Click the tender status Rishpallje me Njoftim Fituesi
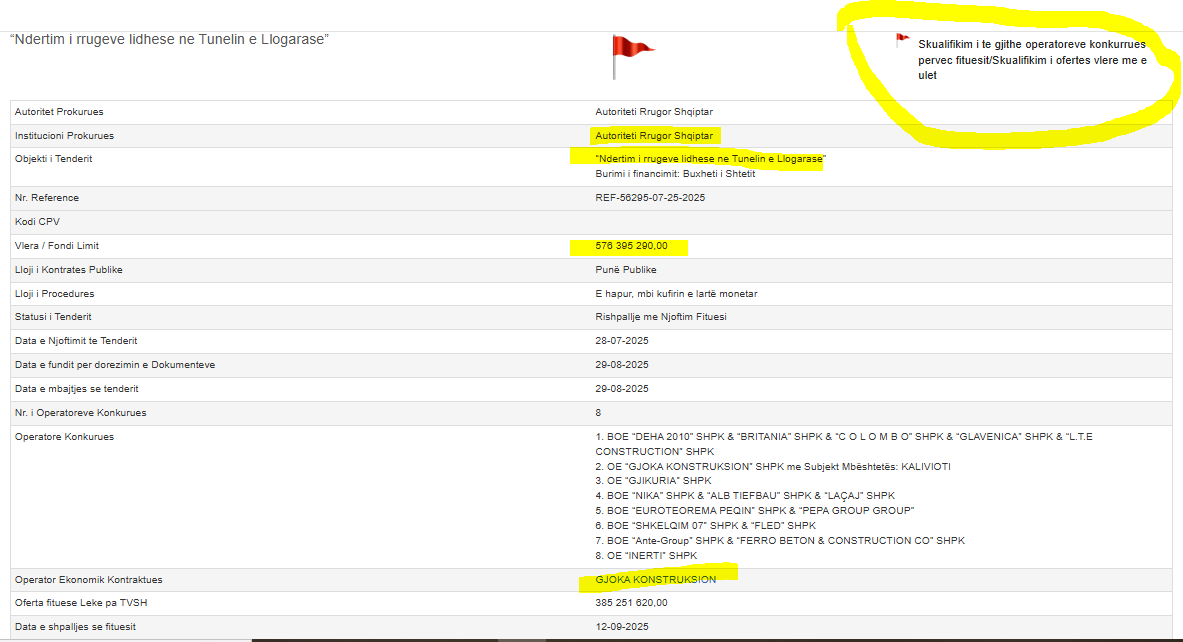Screen dimensions: 1183x642 [661, 317]
